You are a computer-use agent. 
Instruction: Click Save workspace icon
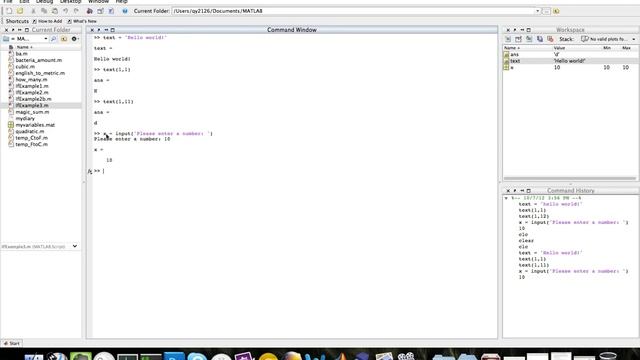coord(540,39)
